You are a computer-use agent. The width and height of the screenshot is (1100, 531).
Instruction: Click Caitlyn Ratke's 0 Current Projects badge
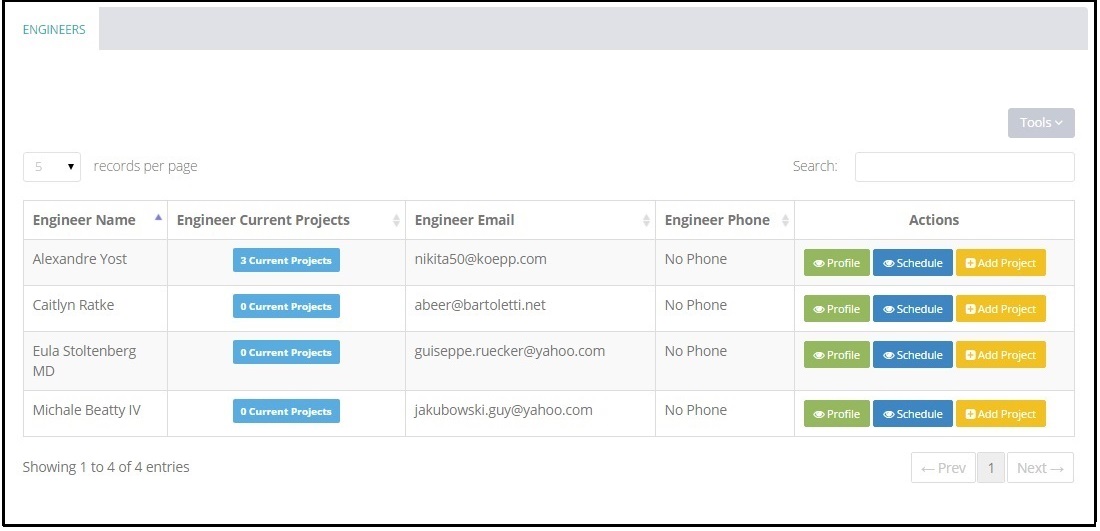(x=286, y=307)
